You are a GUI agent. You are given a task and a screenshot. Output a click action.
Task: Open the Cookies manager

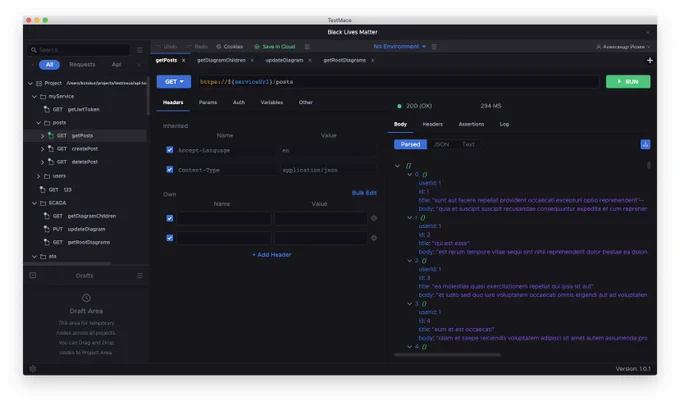229,46
